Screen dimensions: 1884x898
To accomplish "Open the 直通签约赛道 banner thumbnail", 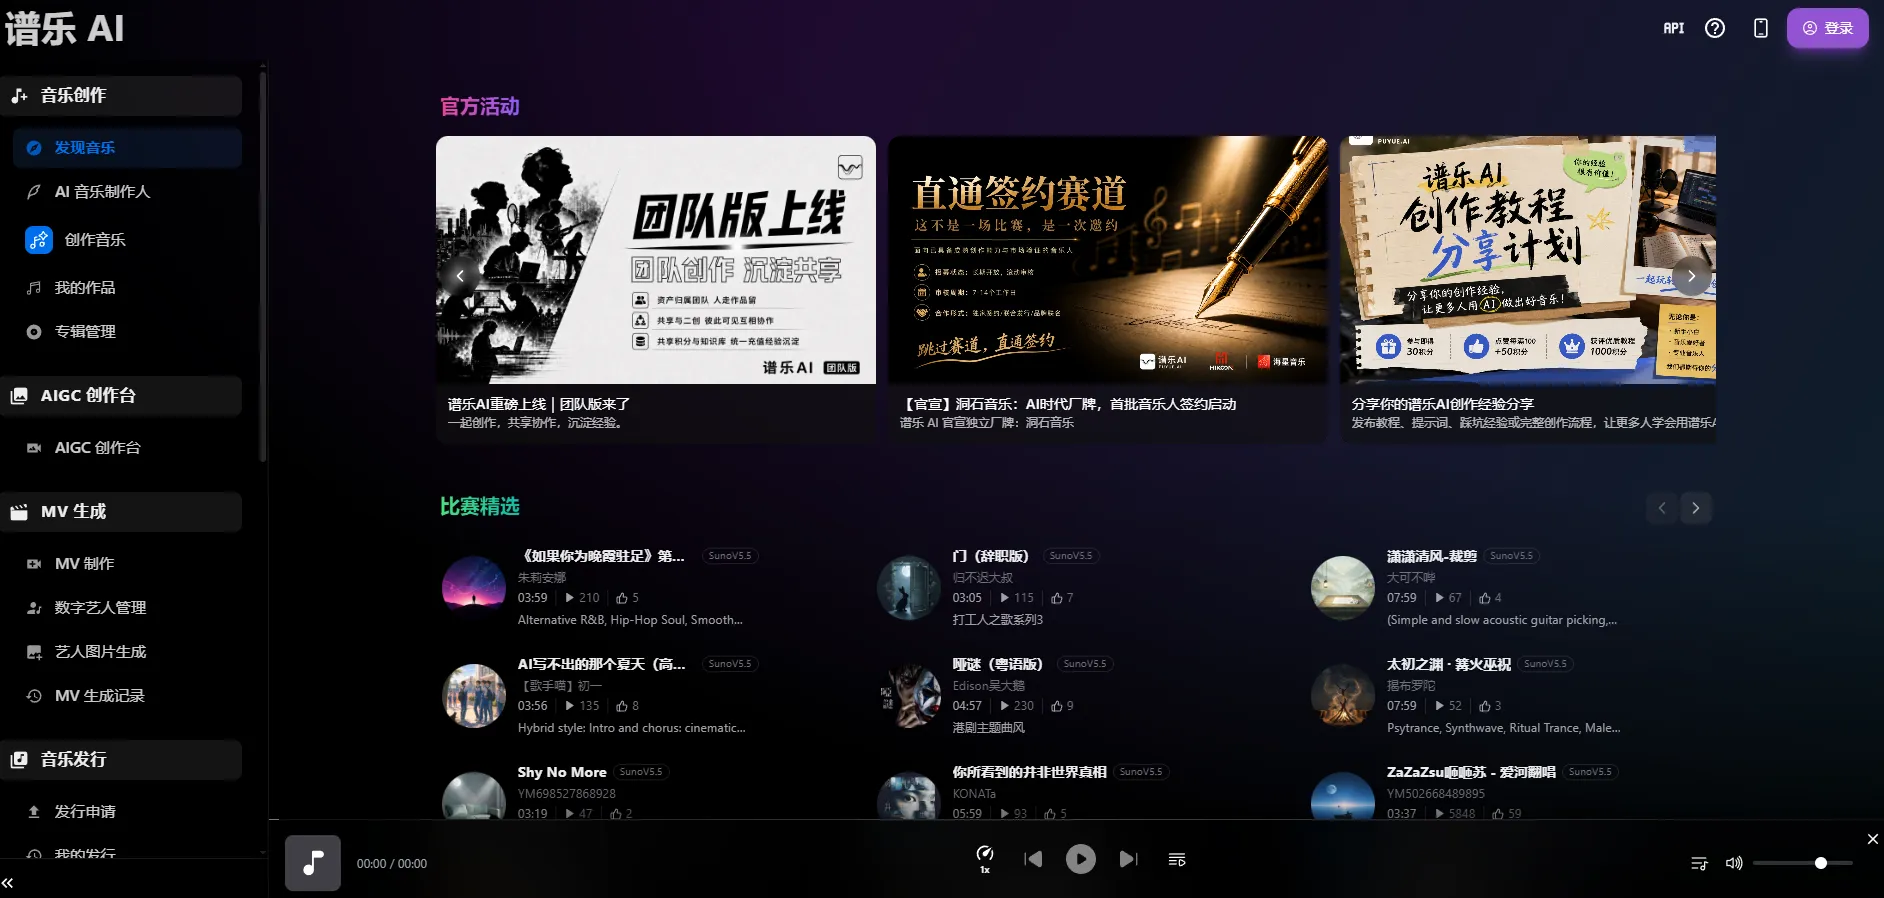I will tap(1108, 260).
